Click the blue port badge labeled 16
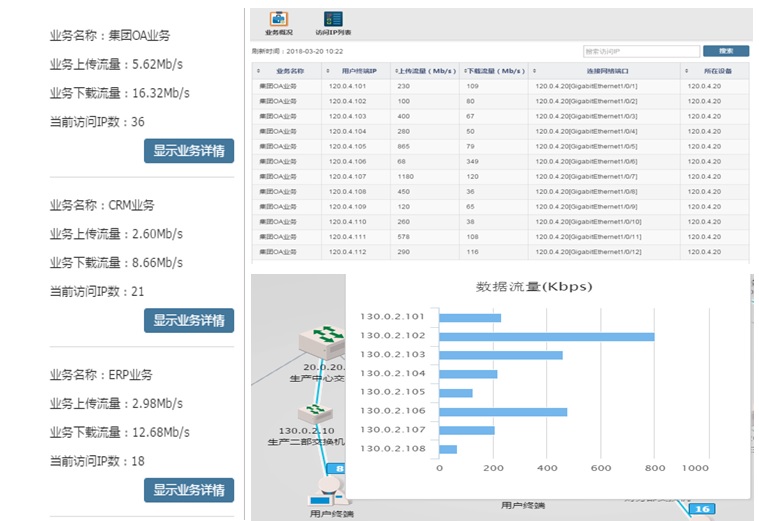This screenshot has width=759, height=521. click(x=702, y=509)
